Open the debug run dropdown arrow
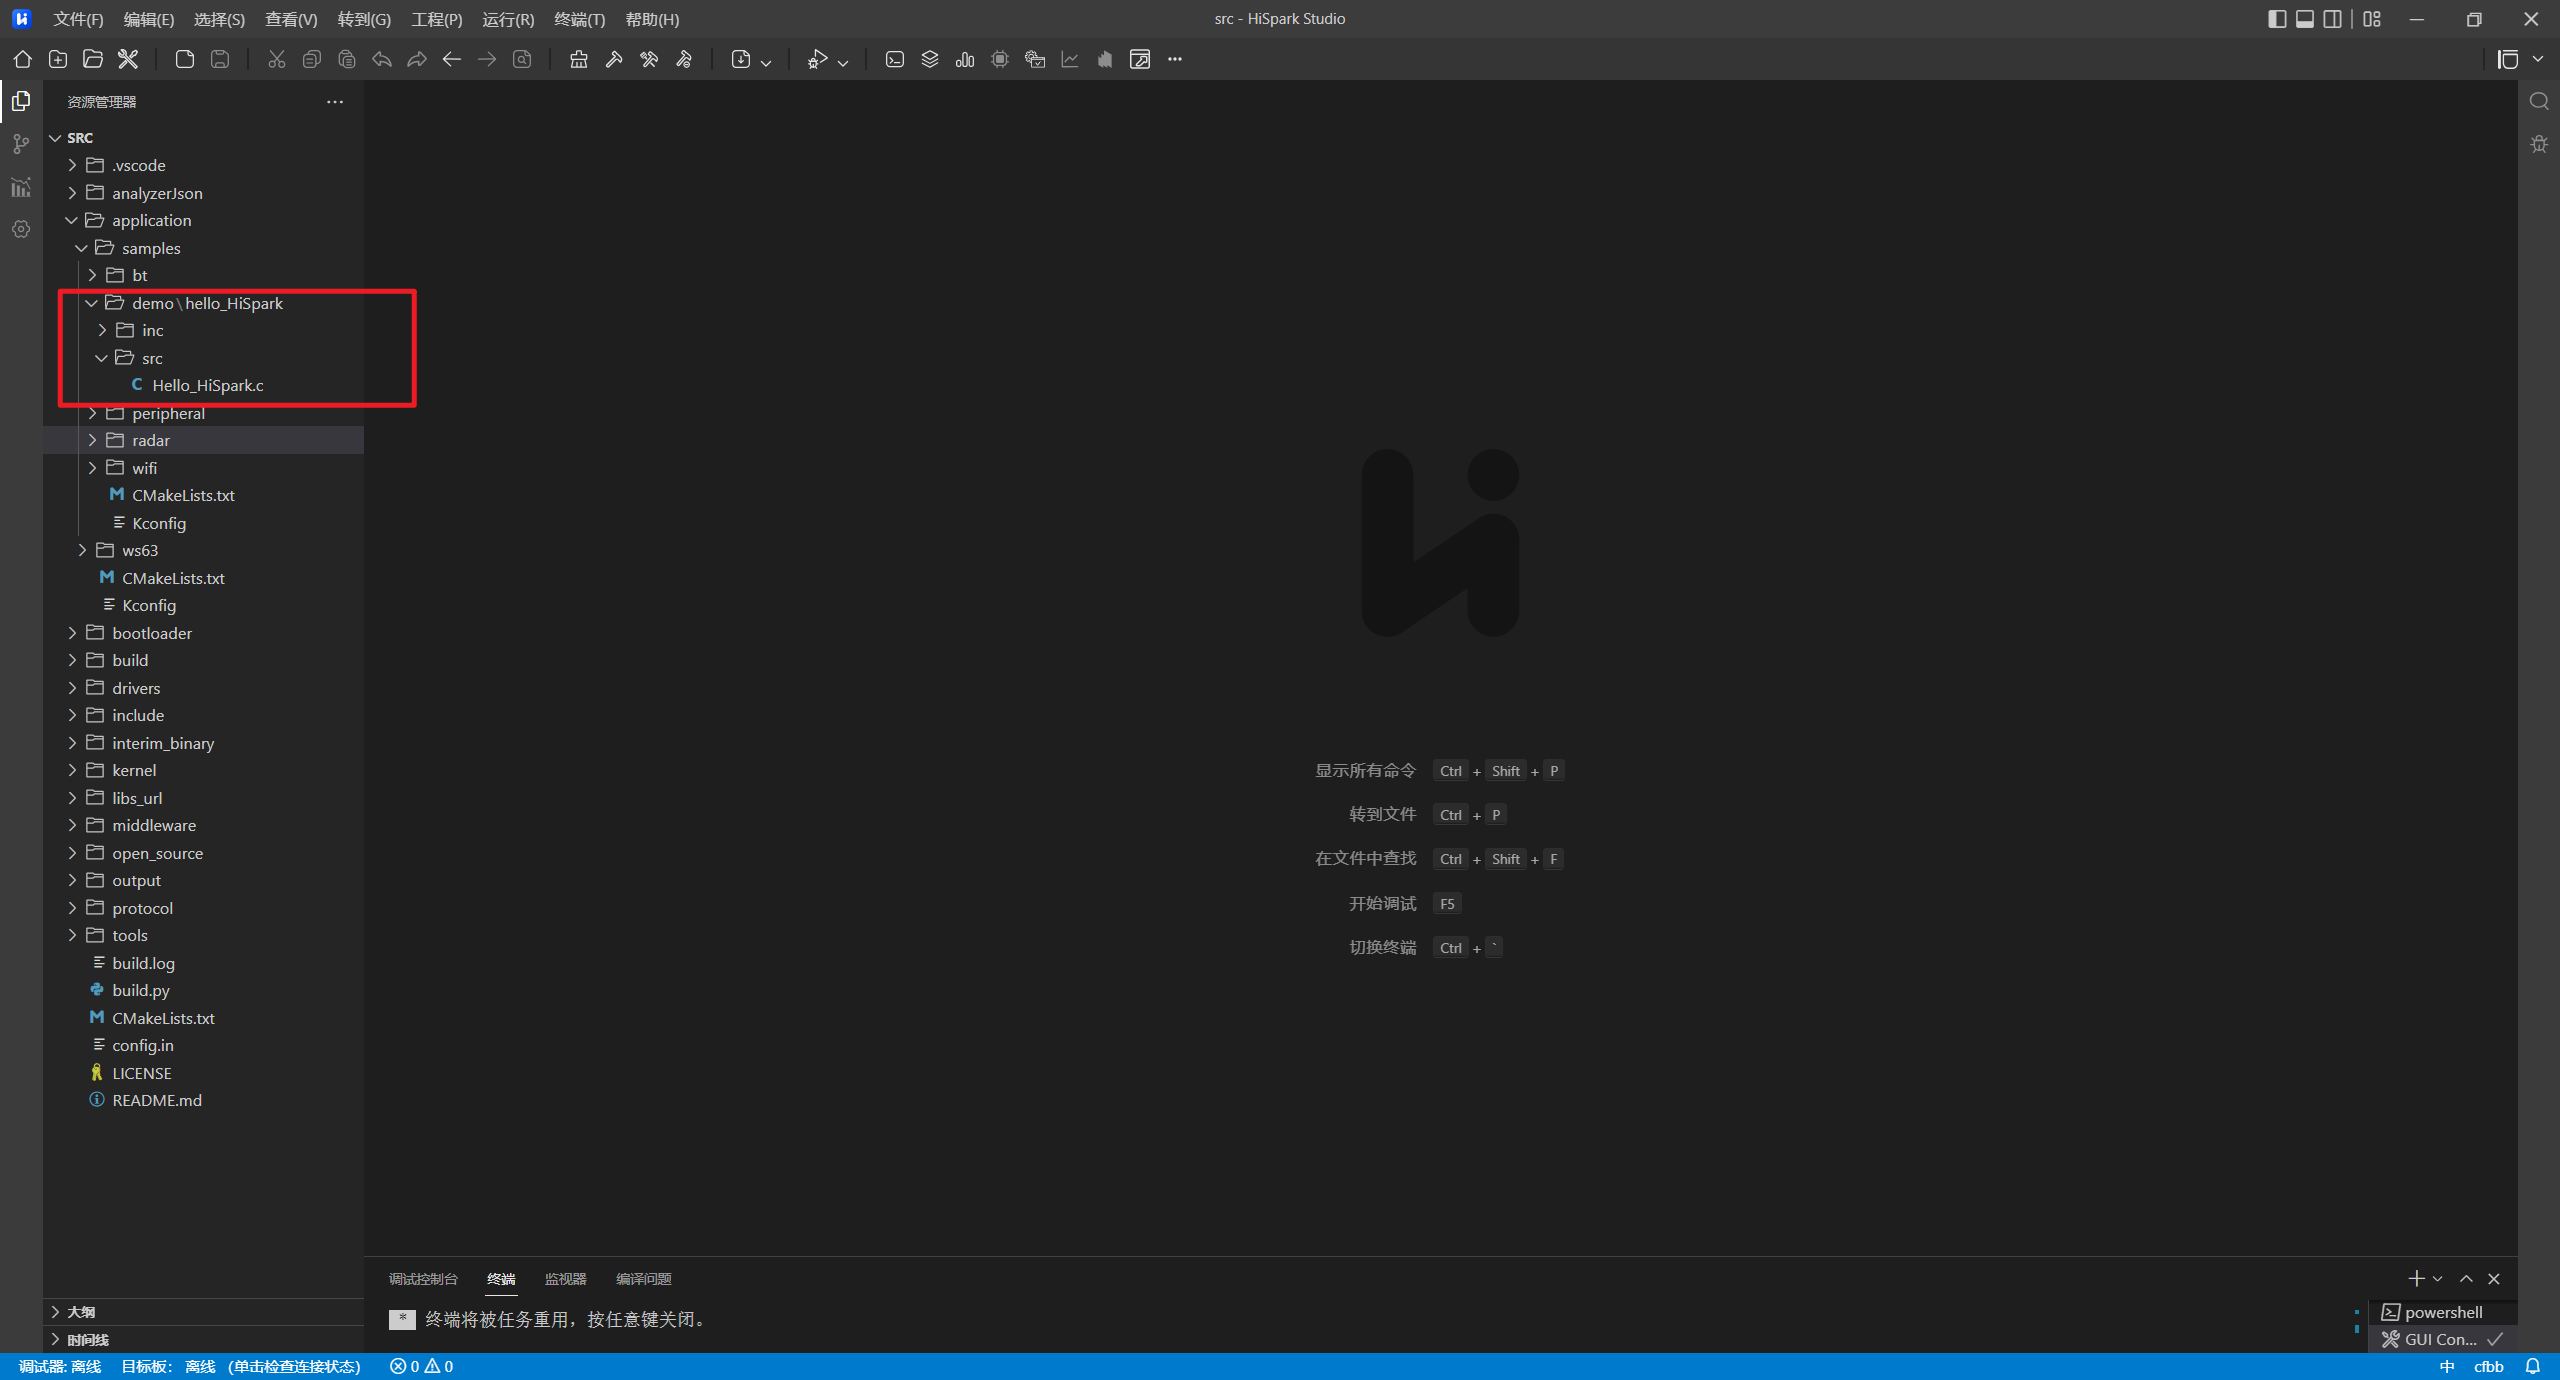The width and height of the screenshot is (2560, 1380). [843, 62]
